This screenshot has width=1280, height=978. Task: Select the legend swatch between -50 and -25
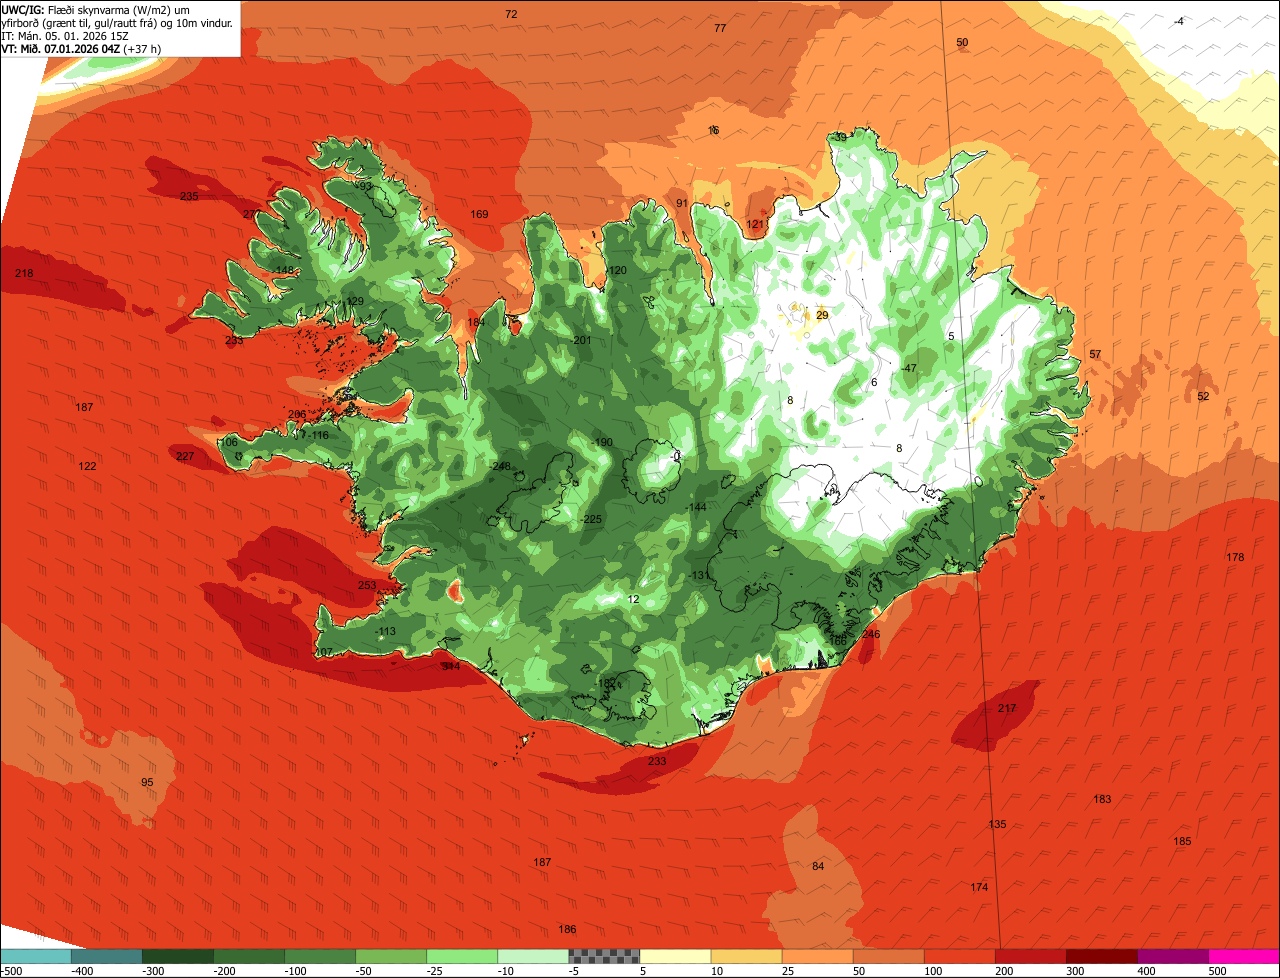pyautogui.click(x=391, y=956)
